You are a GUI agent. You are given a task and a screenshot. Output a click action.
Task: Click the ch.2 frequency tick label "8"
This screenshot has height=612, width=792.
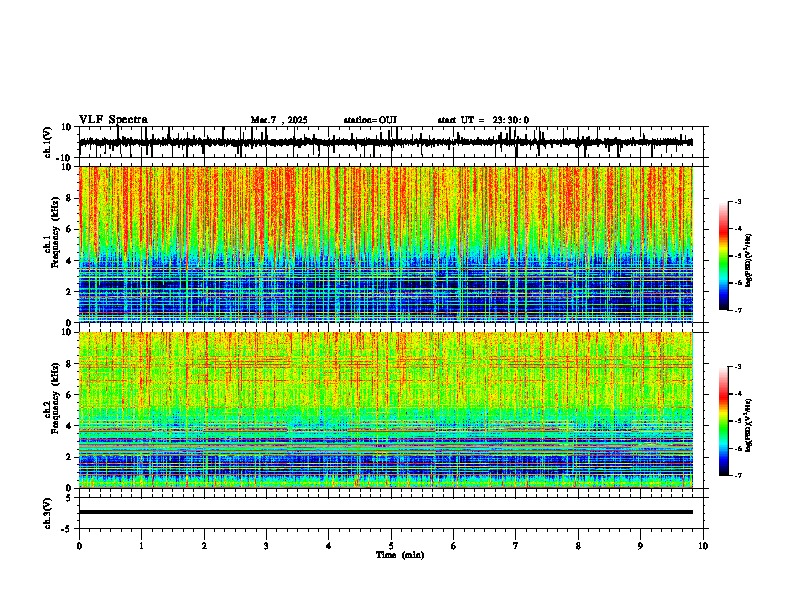[69, 364]
